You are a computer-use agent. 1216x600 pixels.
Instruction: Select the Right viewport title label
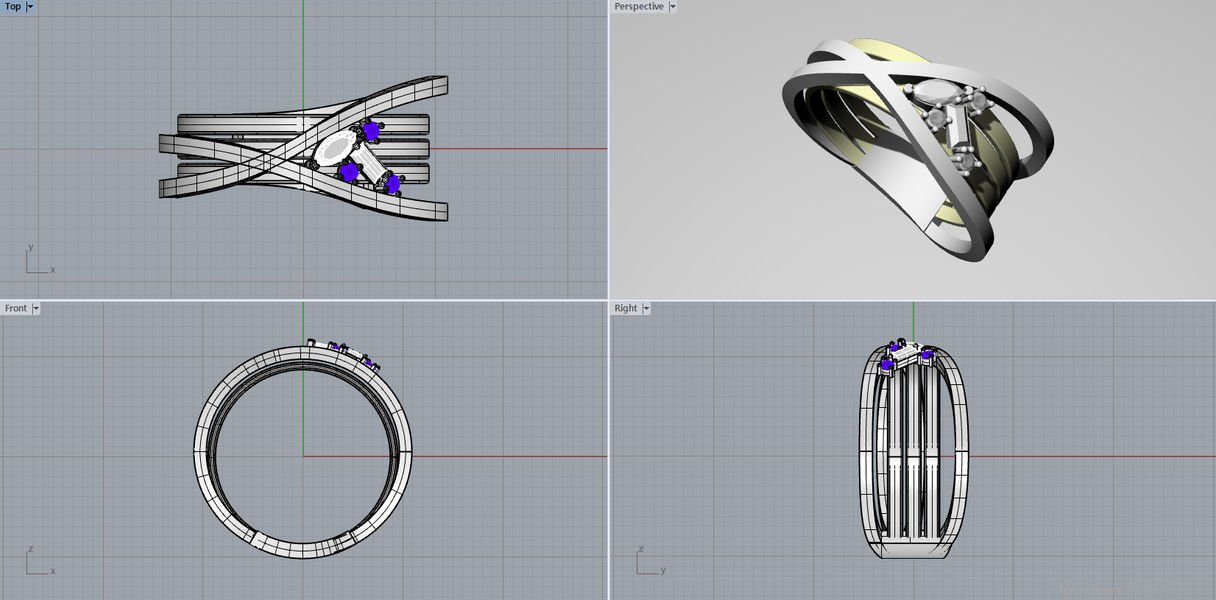[x=626, y=308]
